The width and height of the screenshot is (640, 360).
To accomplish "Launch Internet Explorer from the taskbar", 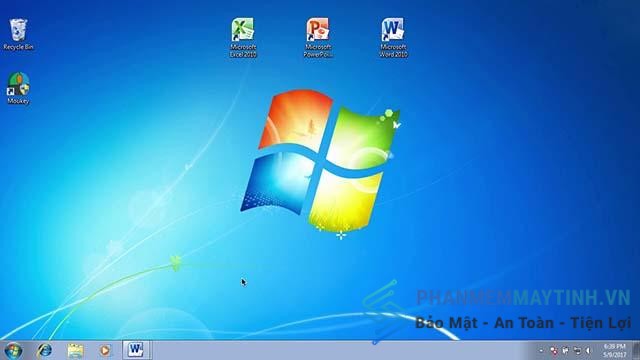I will (x=44, y=350).
